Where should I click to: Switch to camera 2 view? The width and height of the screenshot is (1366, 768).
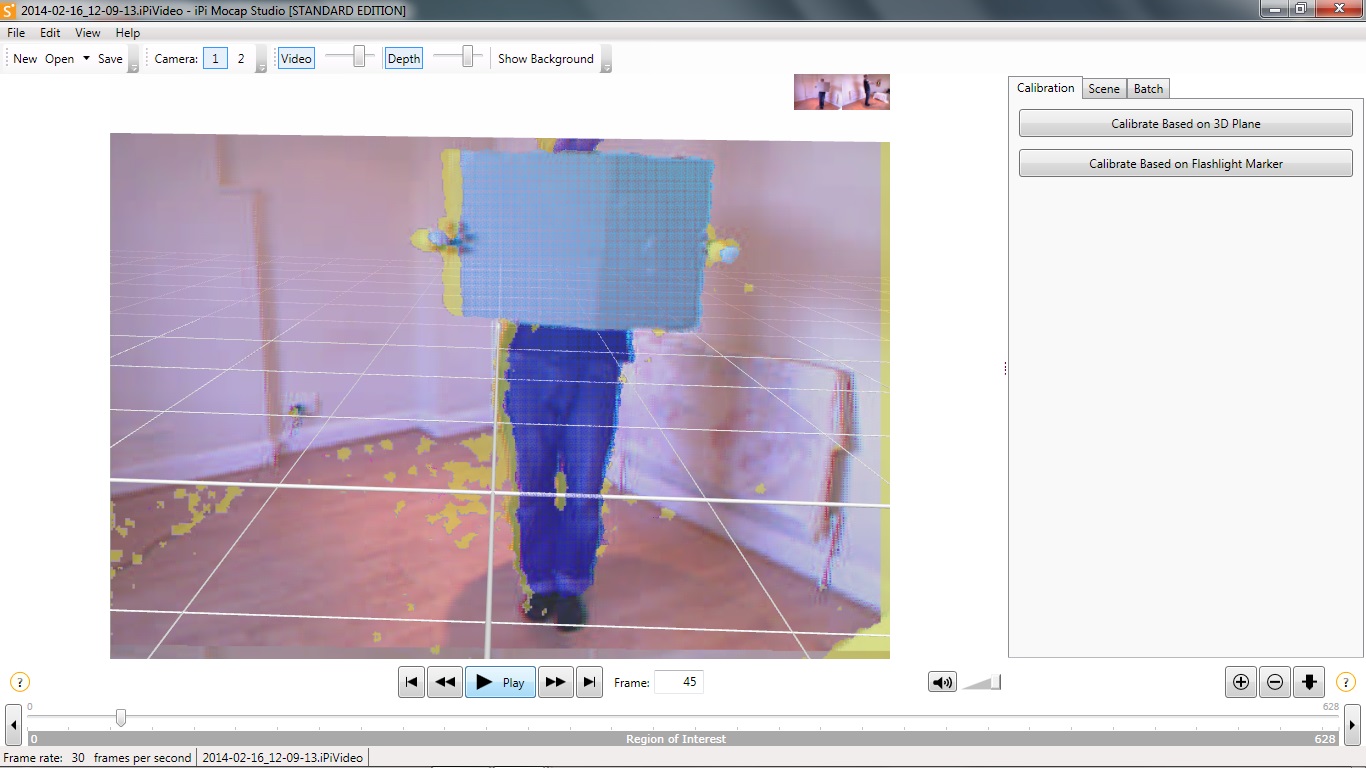(241, 59)
